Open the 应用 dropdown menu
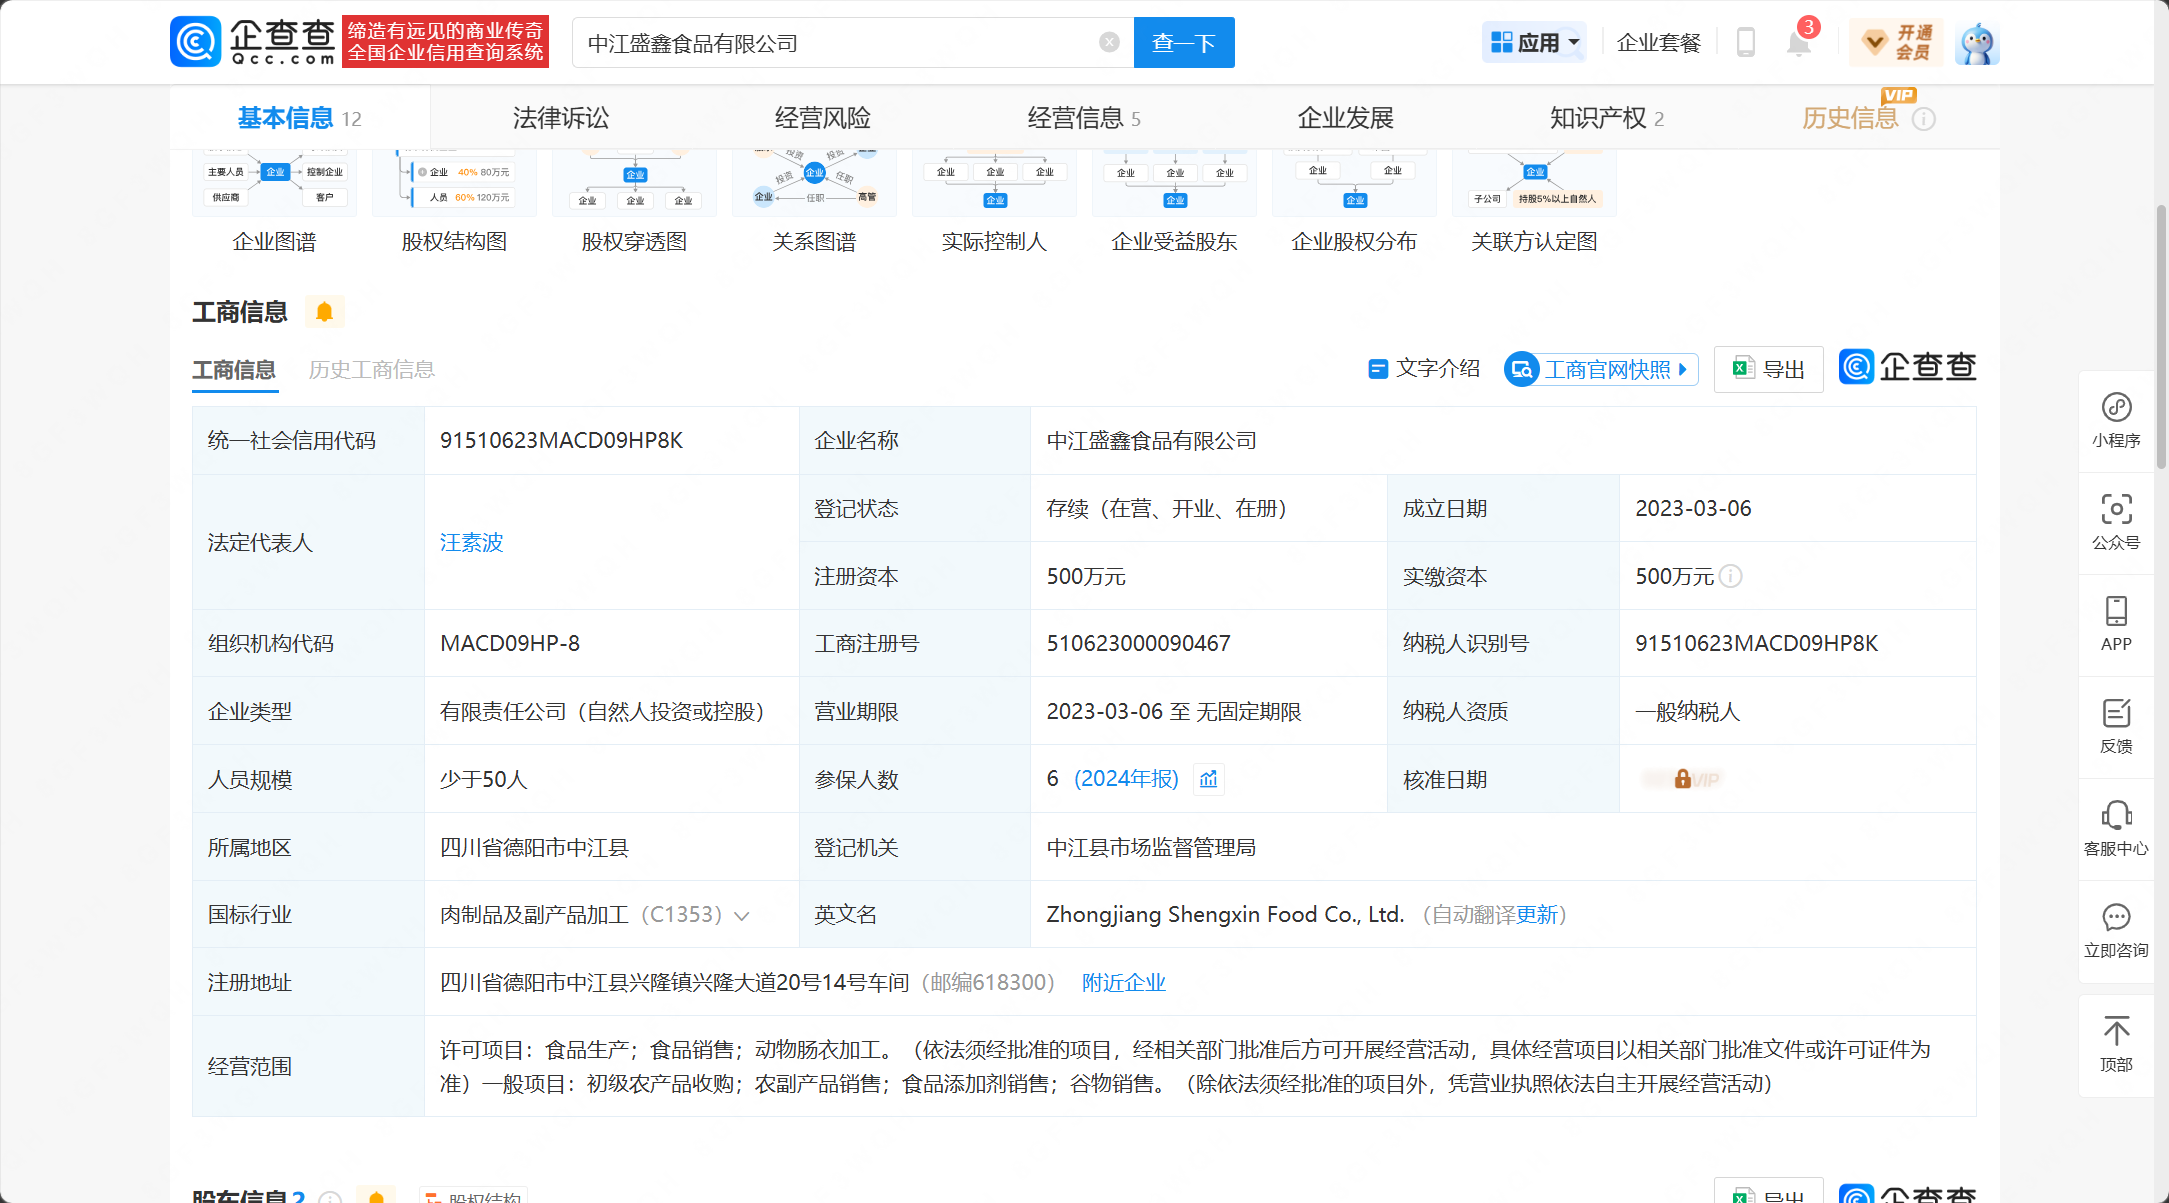Screen dimensions: 2169x1203 (x=1534, y=43)
